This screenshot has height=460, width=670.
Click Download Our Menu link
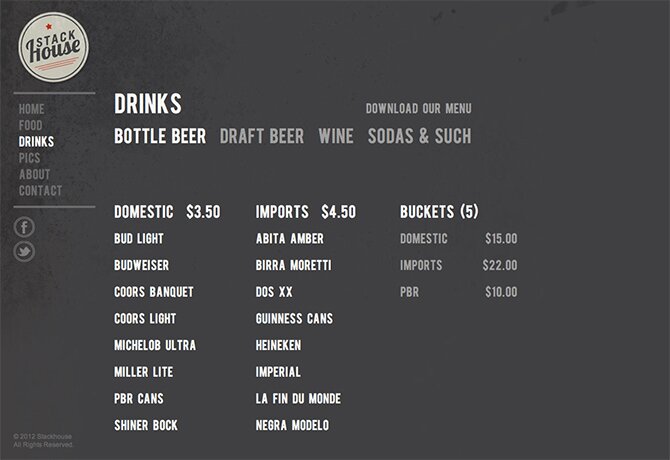419,108
